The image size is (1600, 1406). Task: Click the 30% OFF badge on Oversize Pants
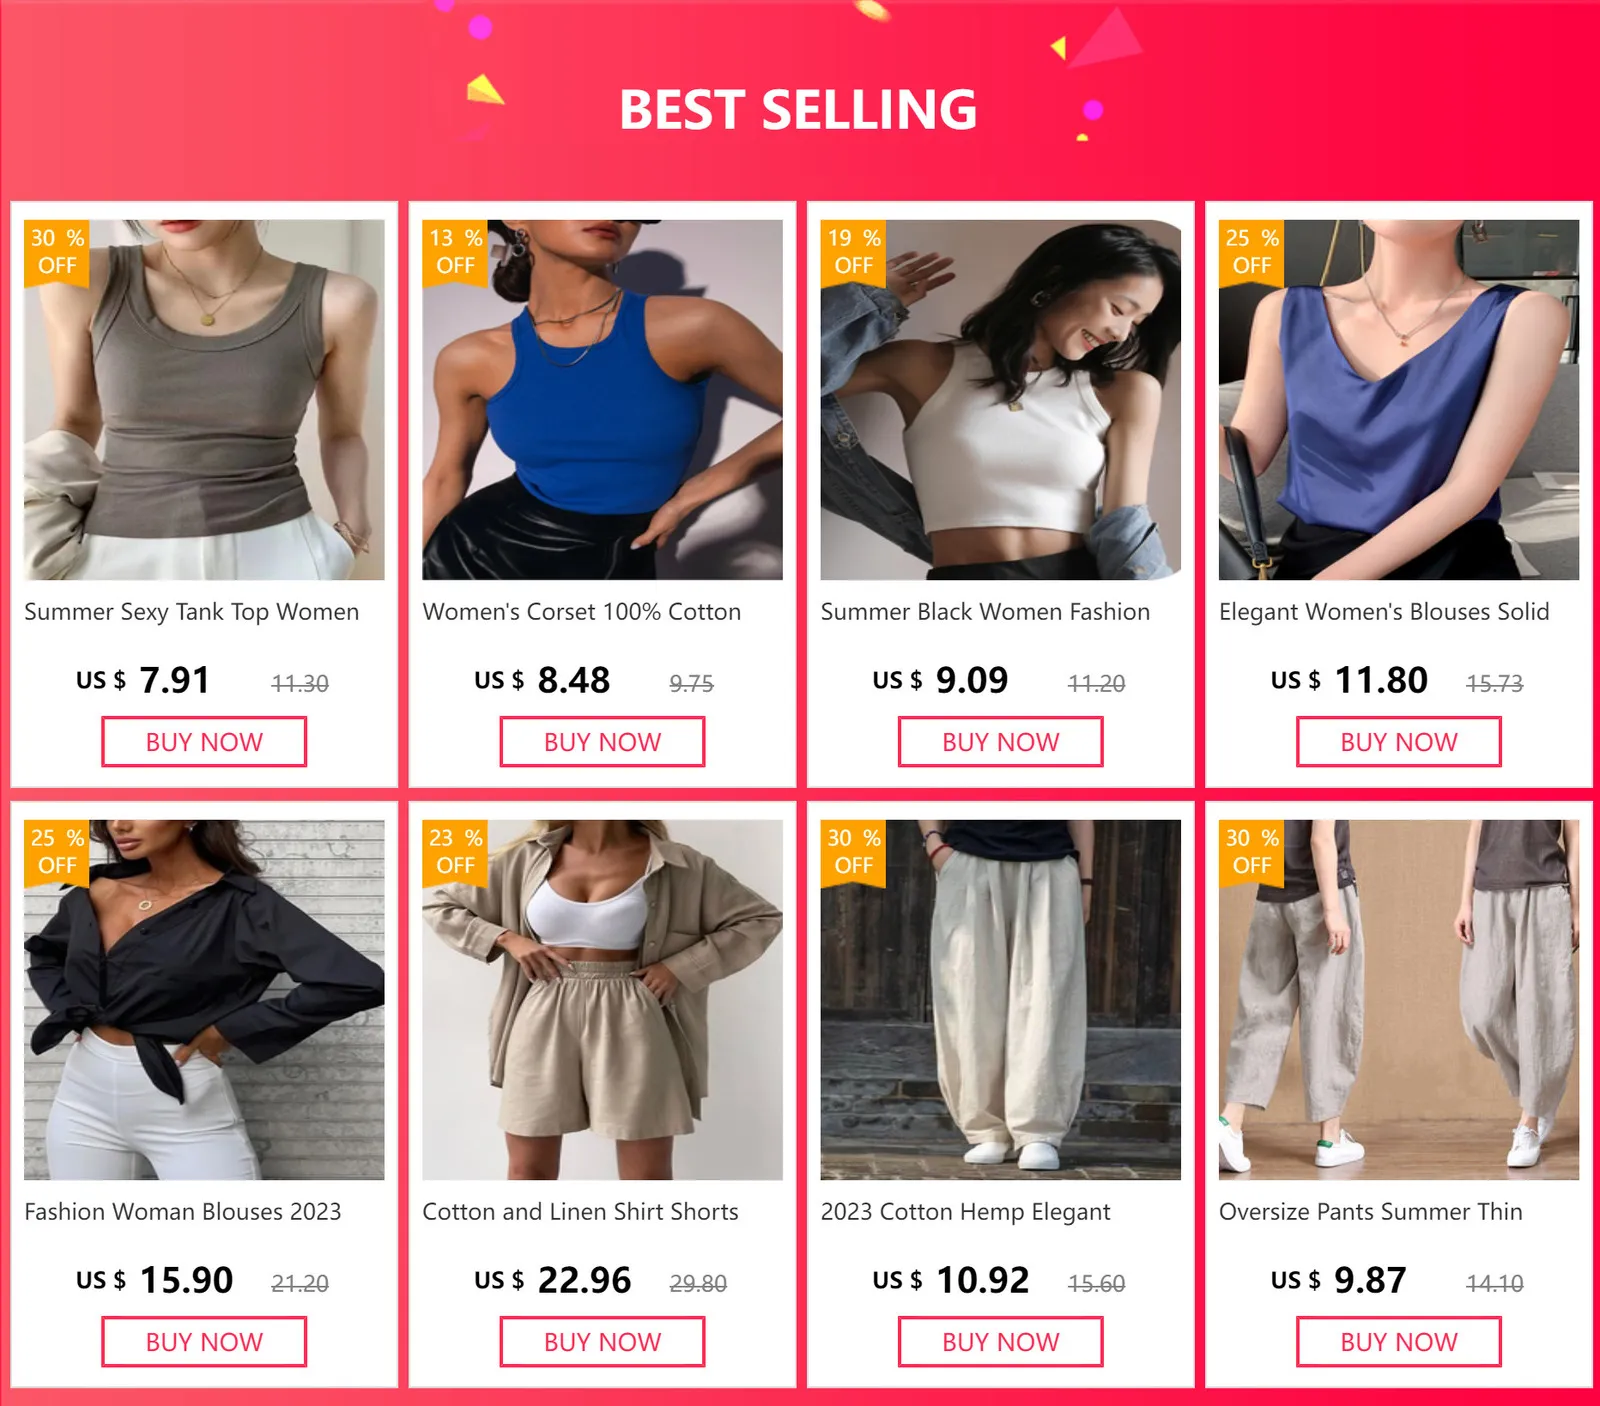coord(1251,852)
